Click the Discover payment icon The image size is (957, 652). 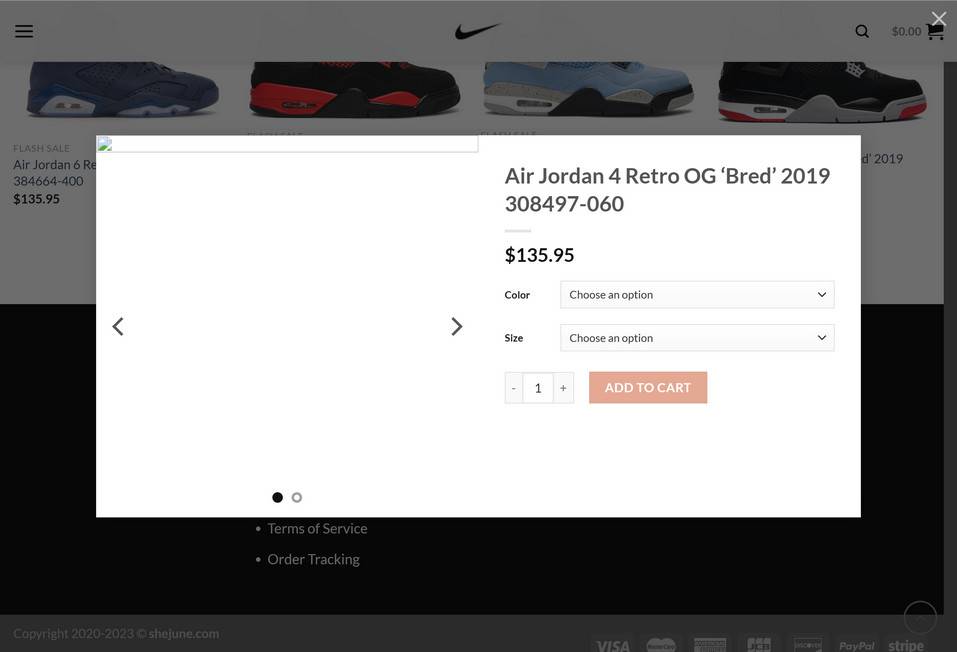coord(807,645)
